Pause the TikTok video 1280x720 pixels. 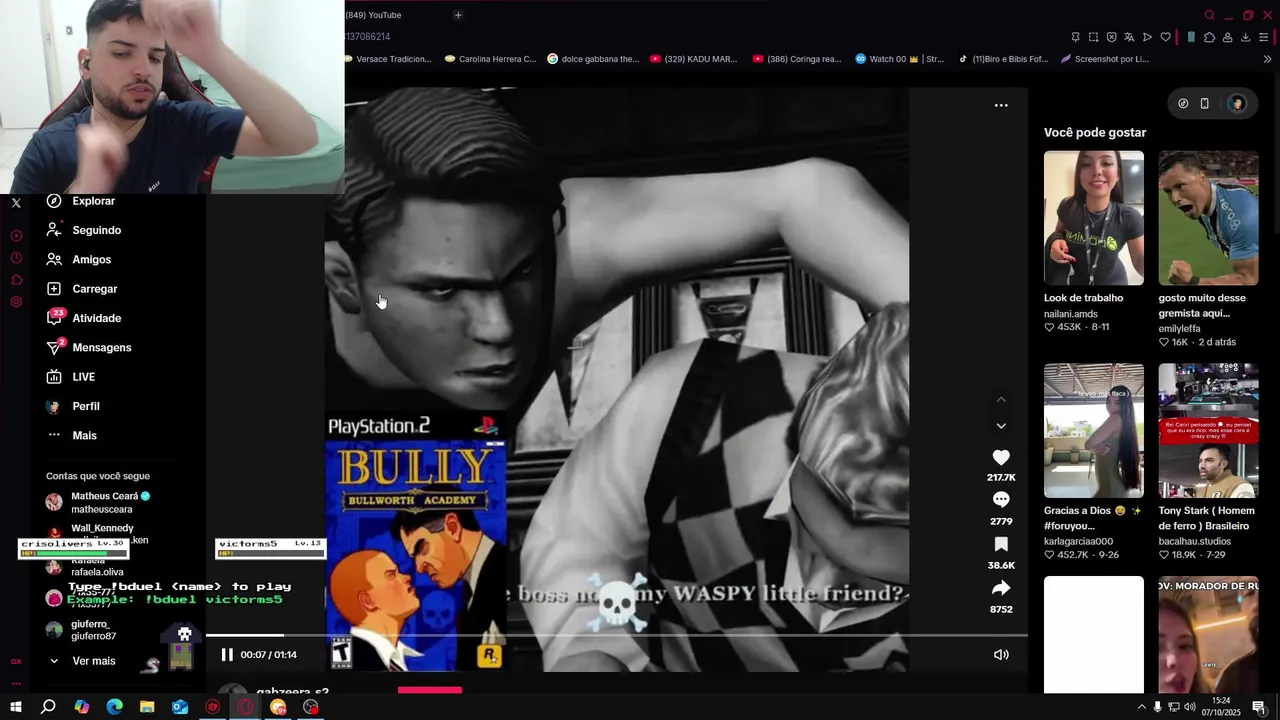227,655
